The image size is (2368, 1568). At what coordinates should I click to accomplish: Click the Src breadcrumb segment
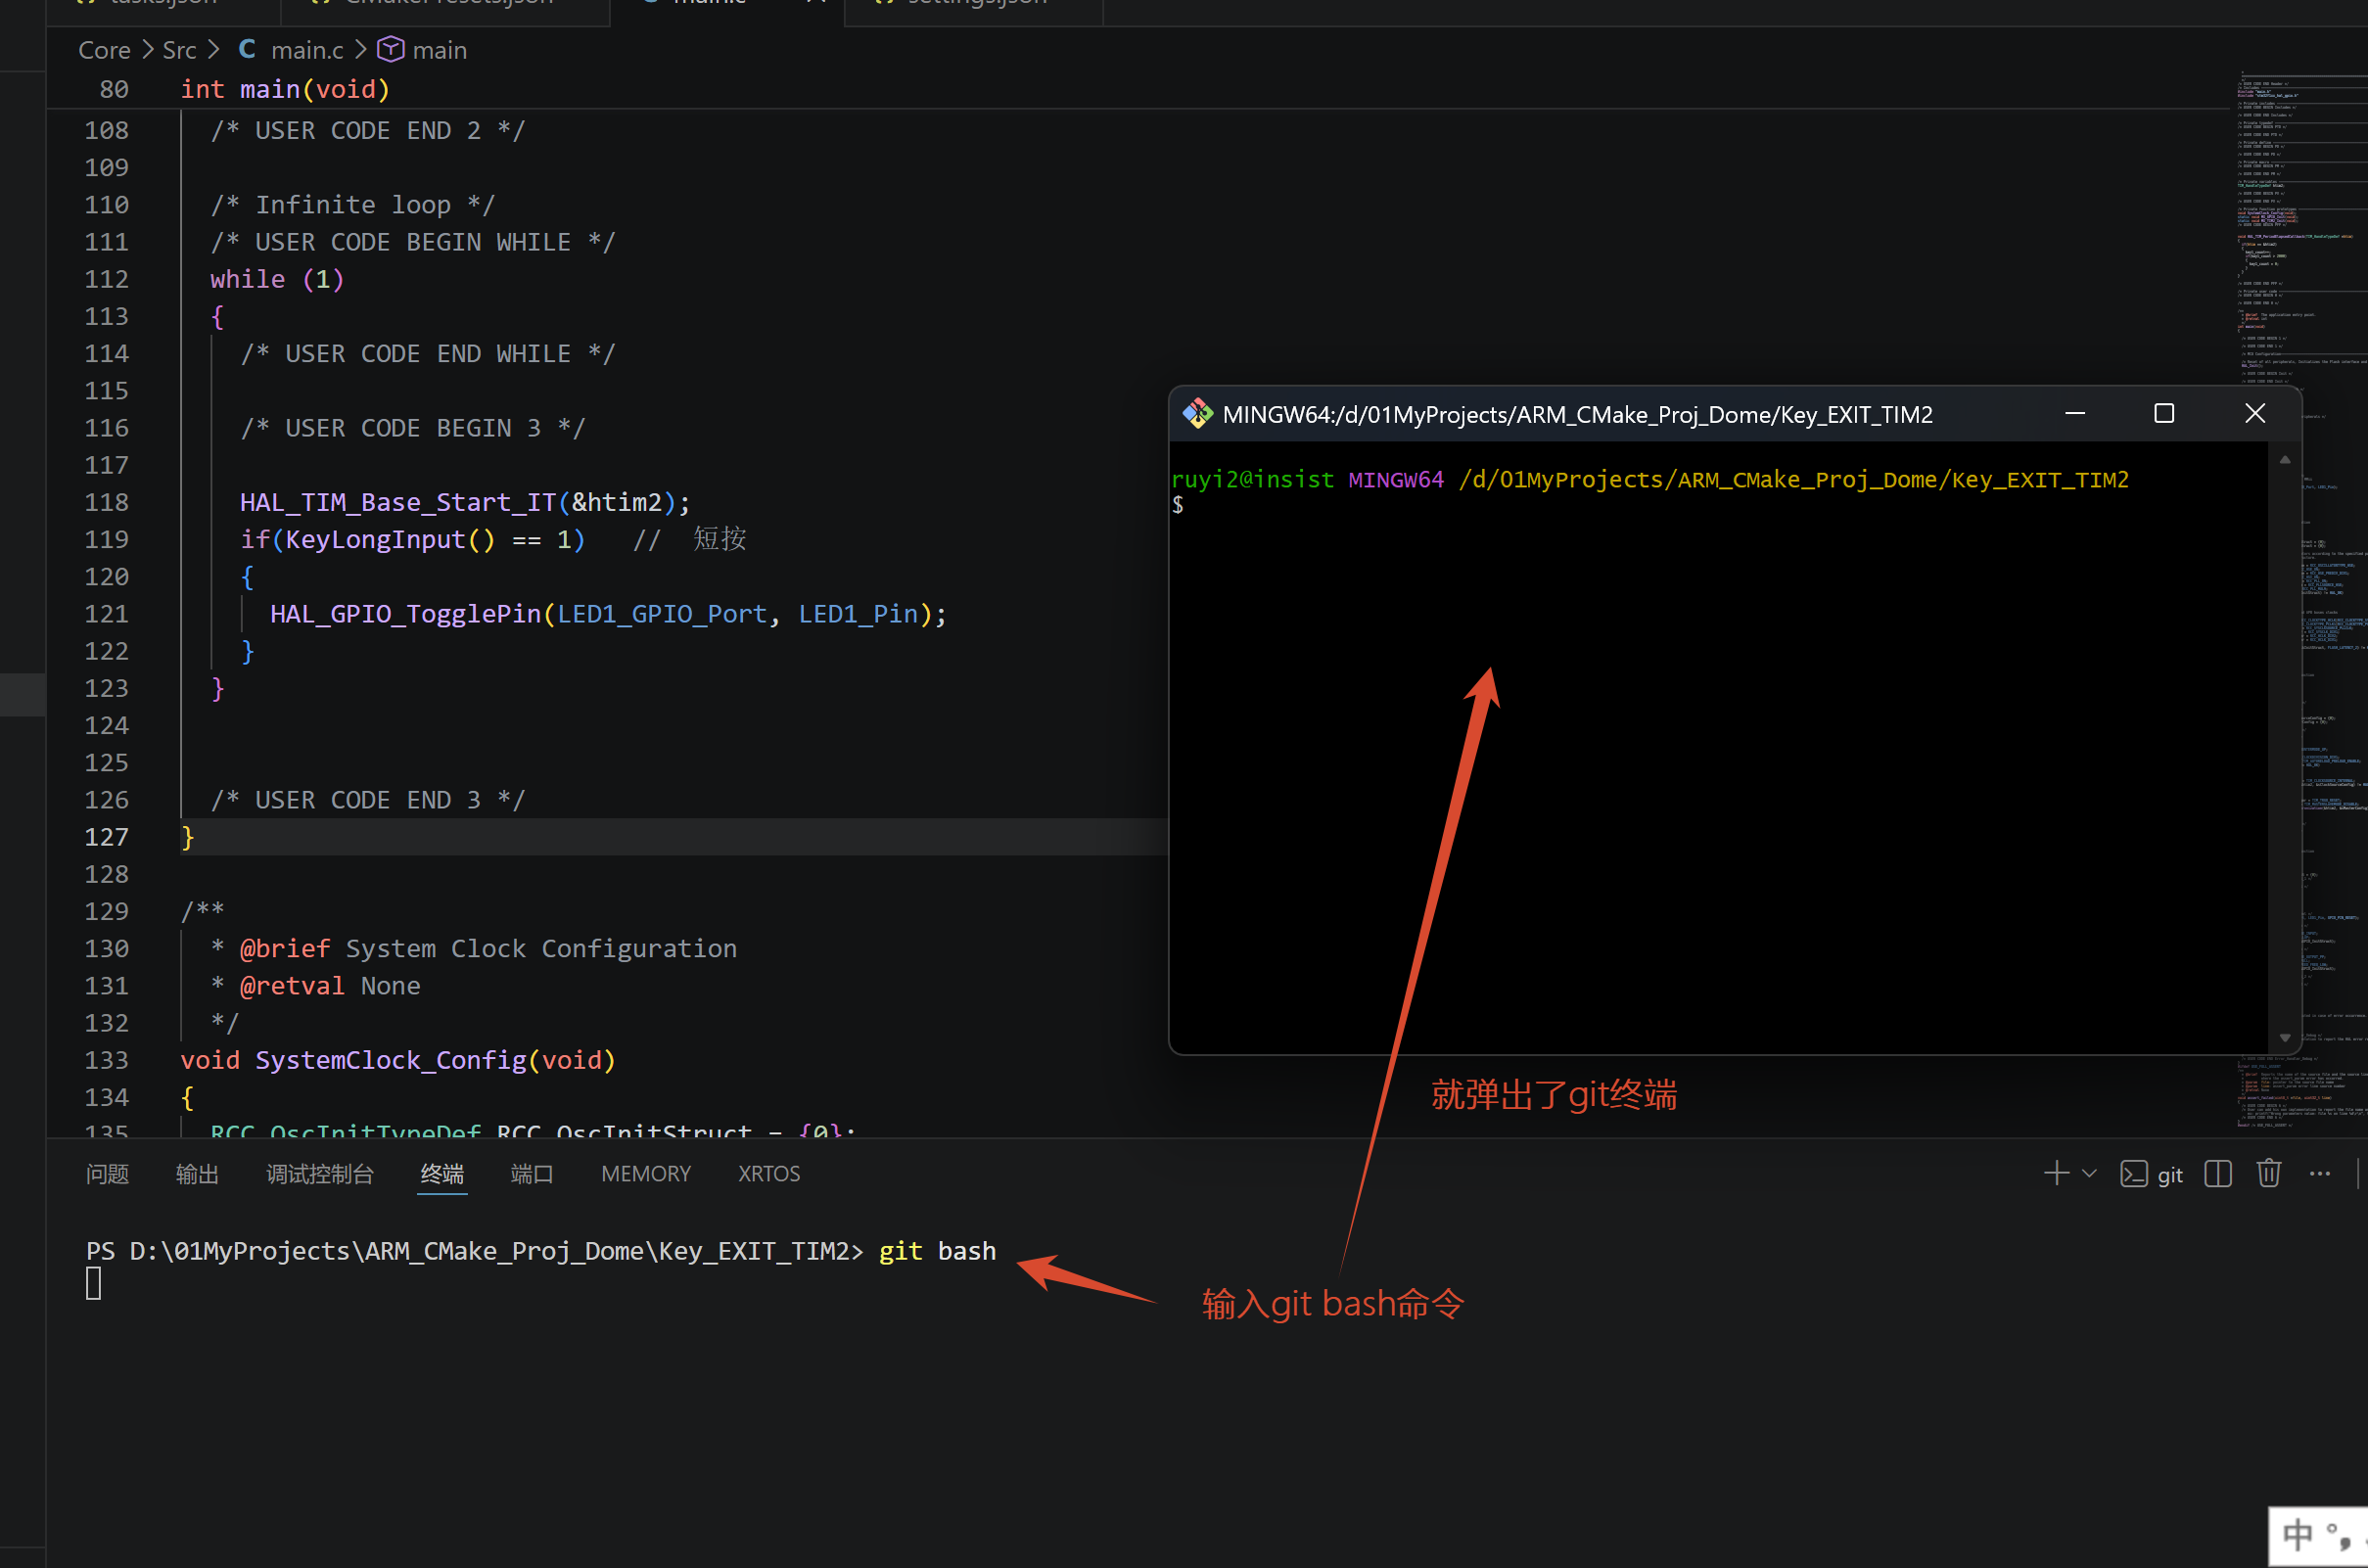coord(179,50)
